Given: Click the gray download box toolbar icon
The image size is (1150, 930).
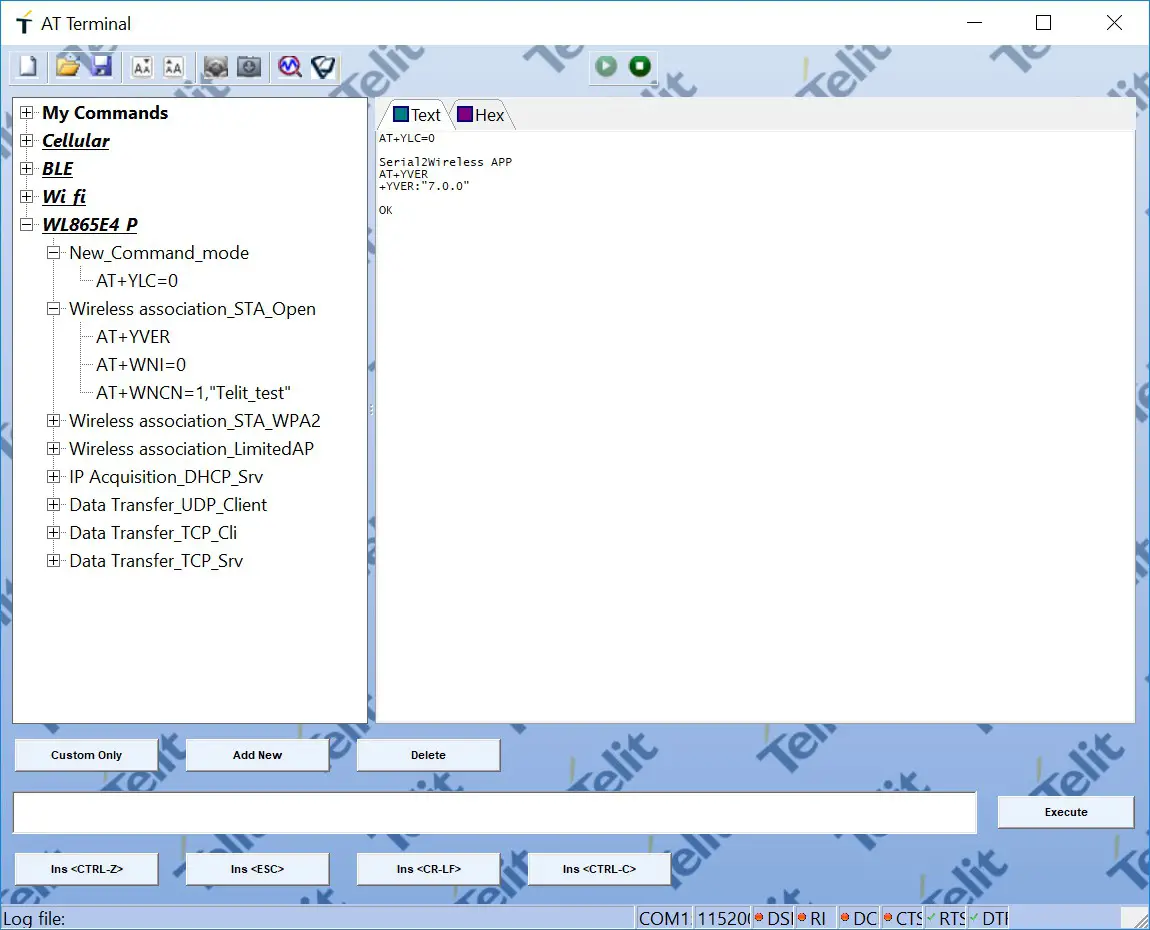Looking at the screenshot, I should point(249,67).
